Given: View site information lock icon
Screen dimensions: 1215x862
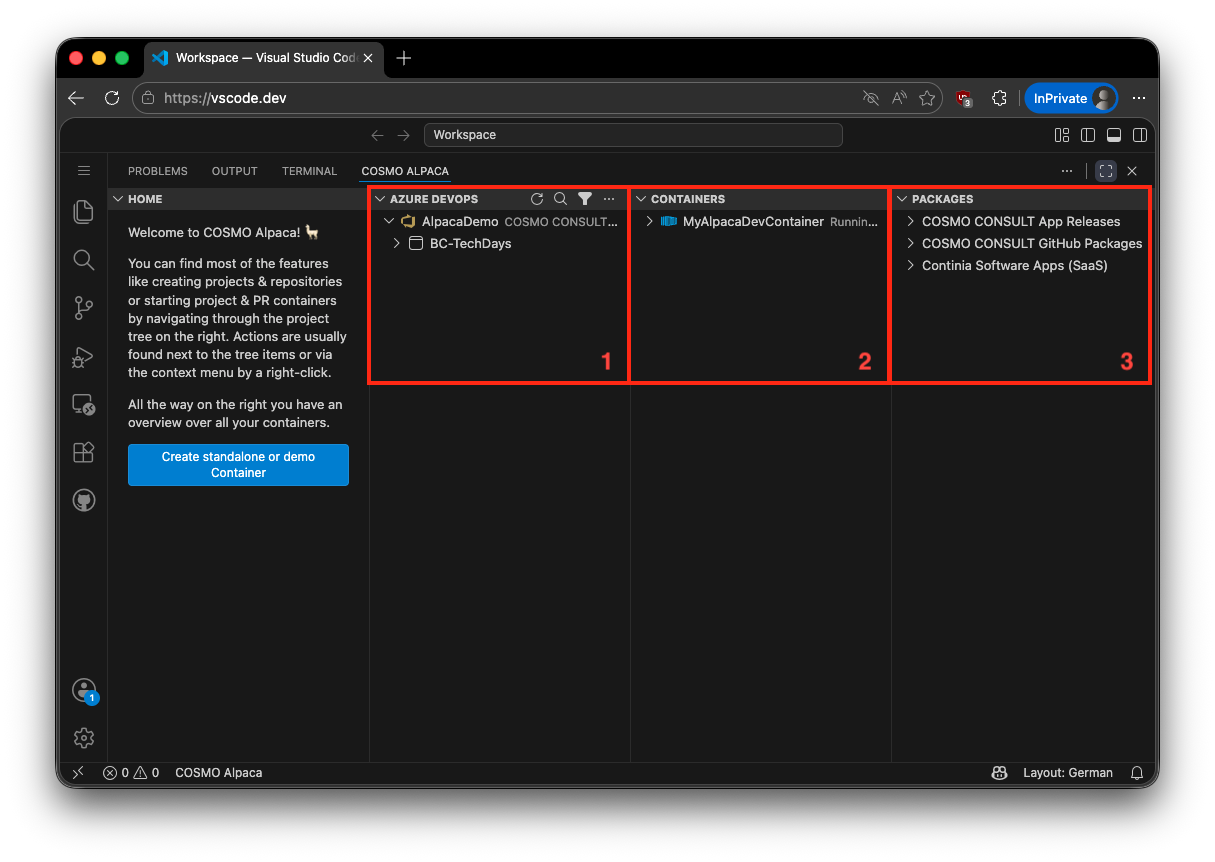Looking at the screenshot, I should (x=148, y=98).
